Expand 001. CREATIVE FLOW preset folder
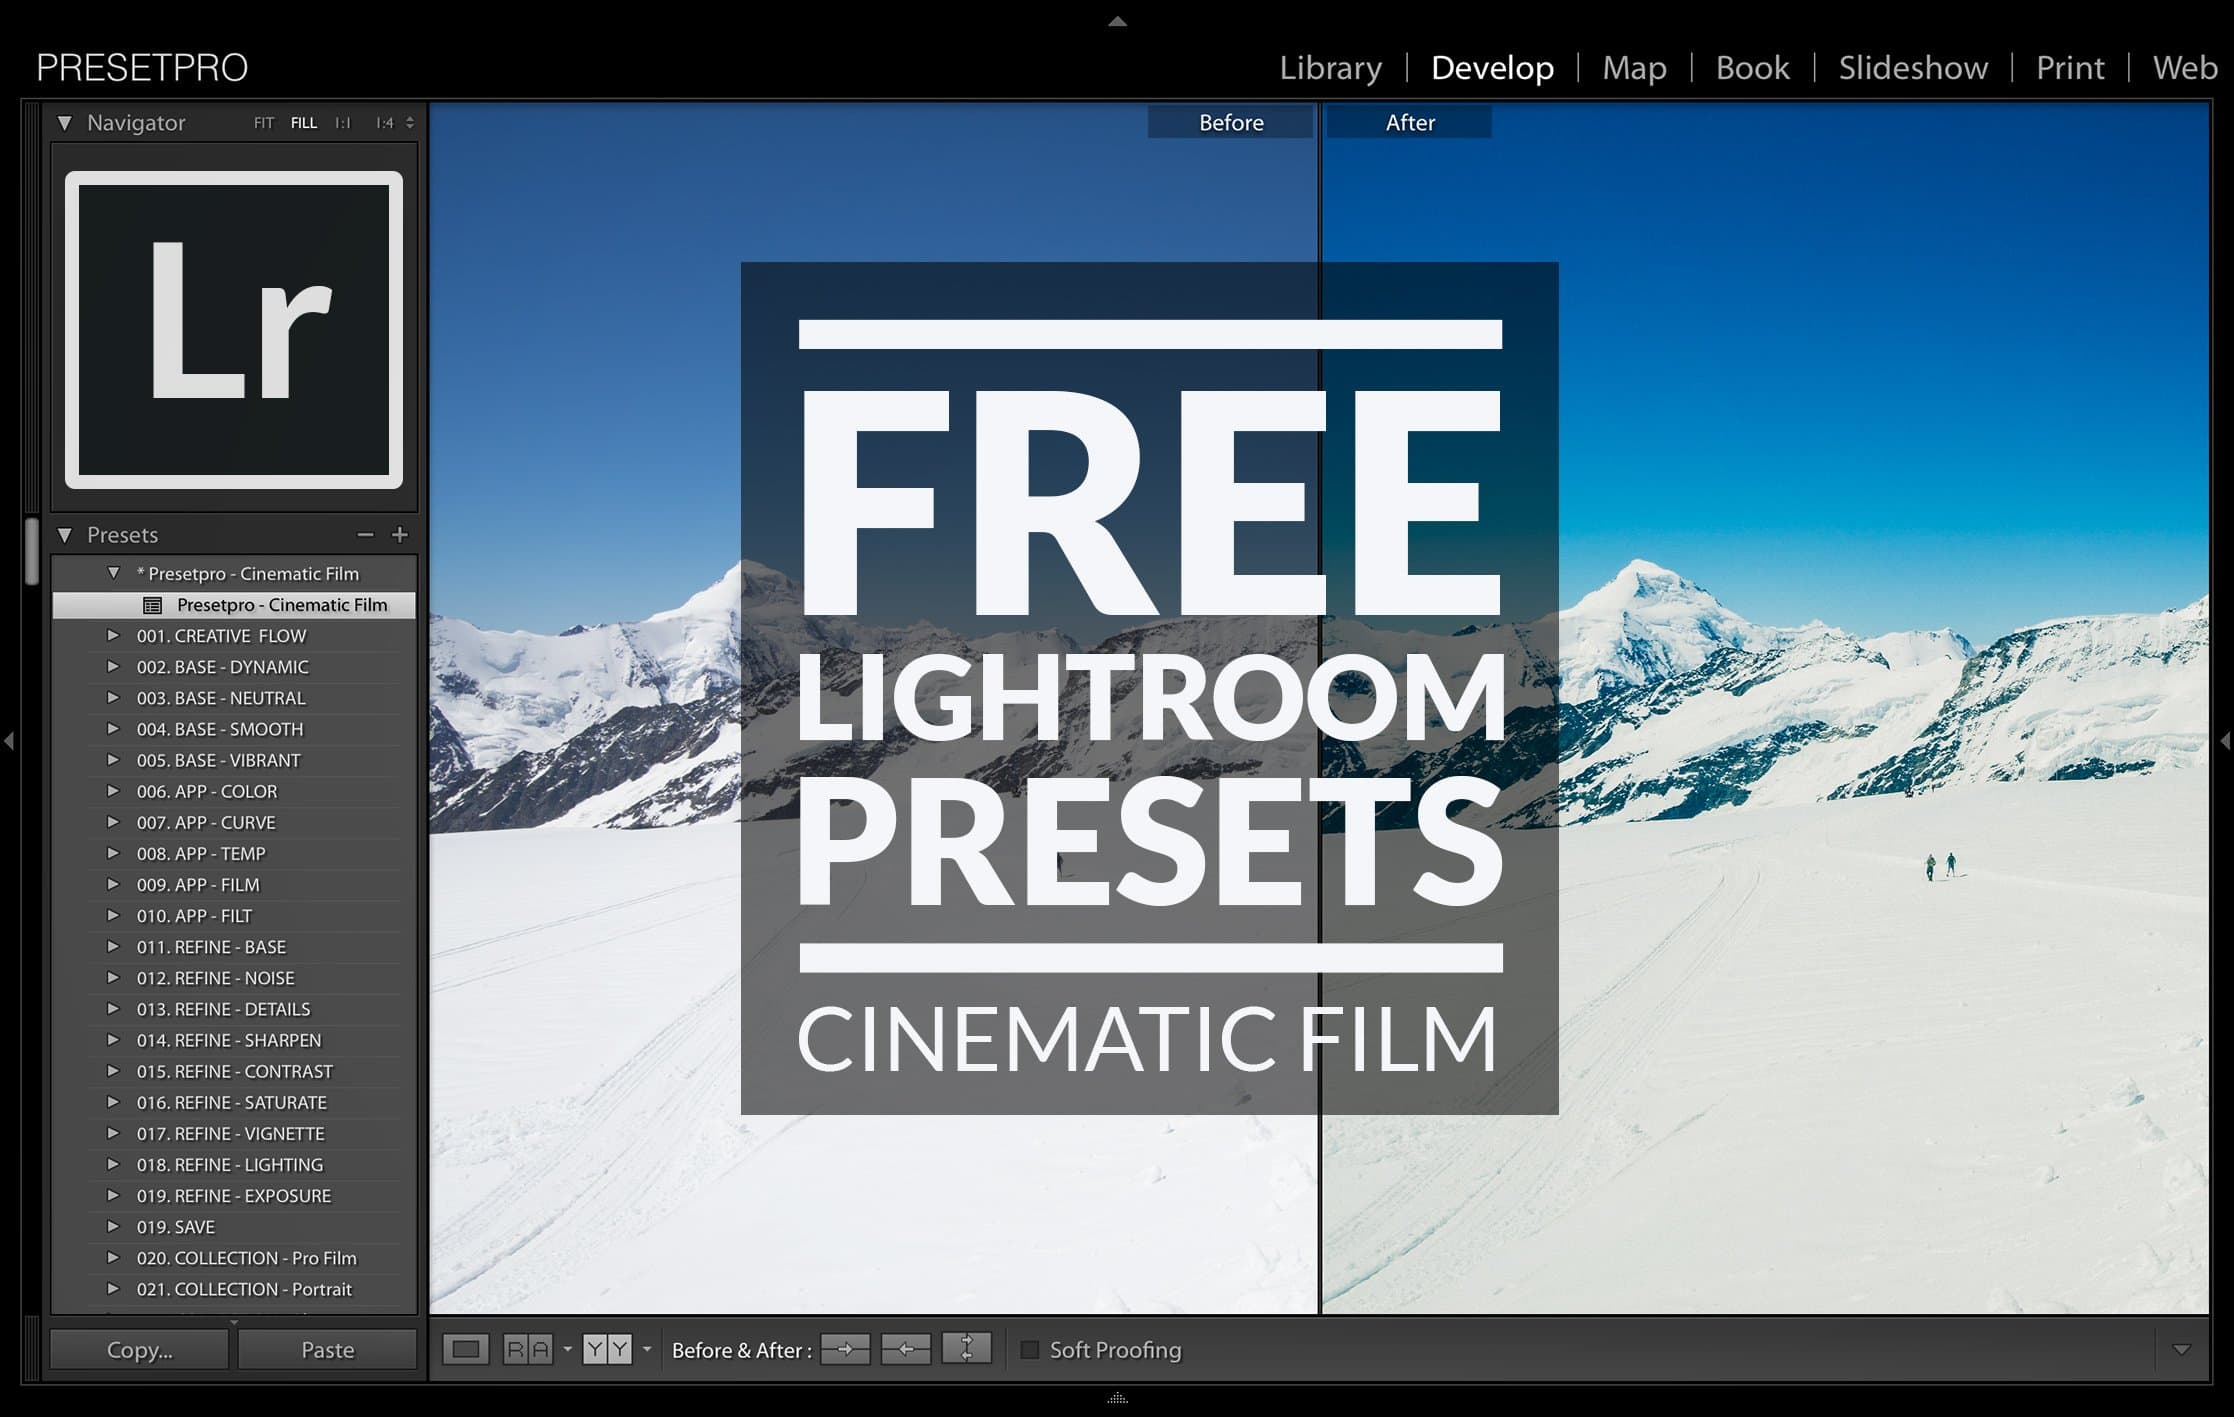Screen dimensions: 2234x1417 (113, 635)
